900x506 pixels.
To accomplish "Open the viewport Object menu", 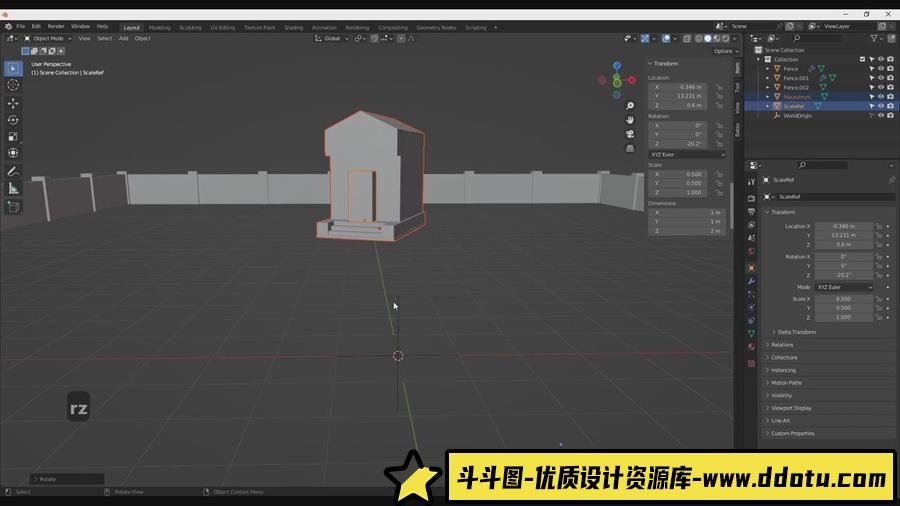I will (x=142, y=38).
